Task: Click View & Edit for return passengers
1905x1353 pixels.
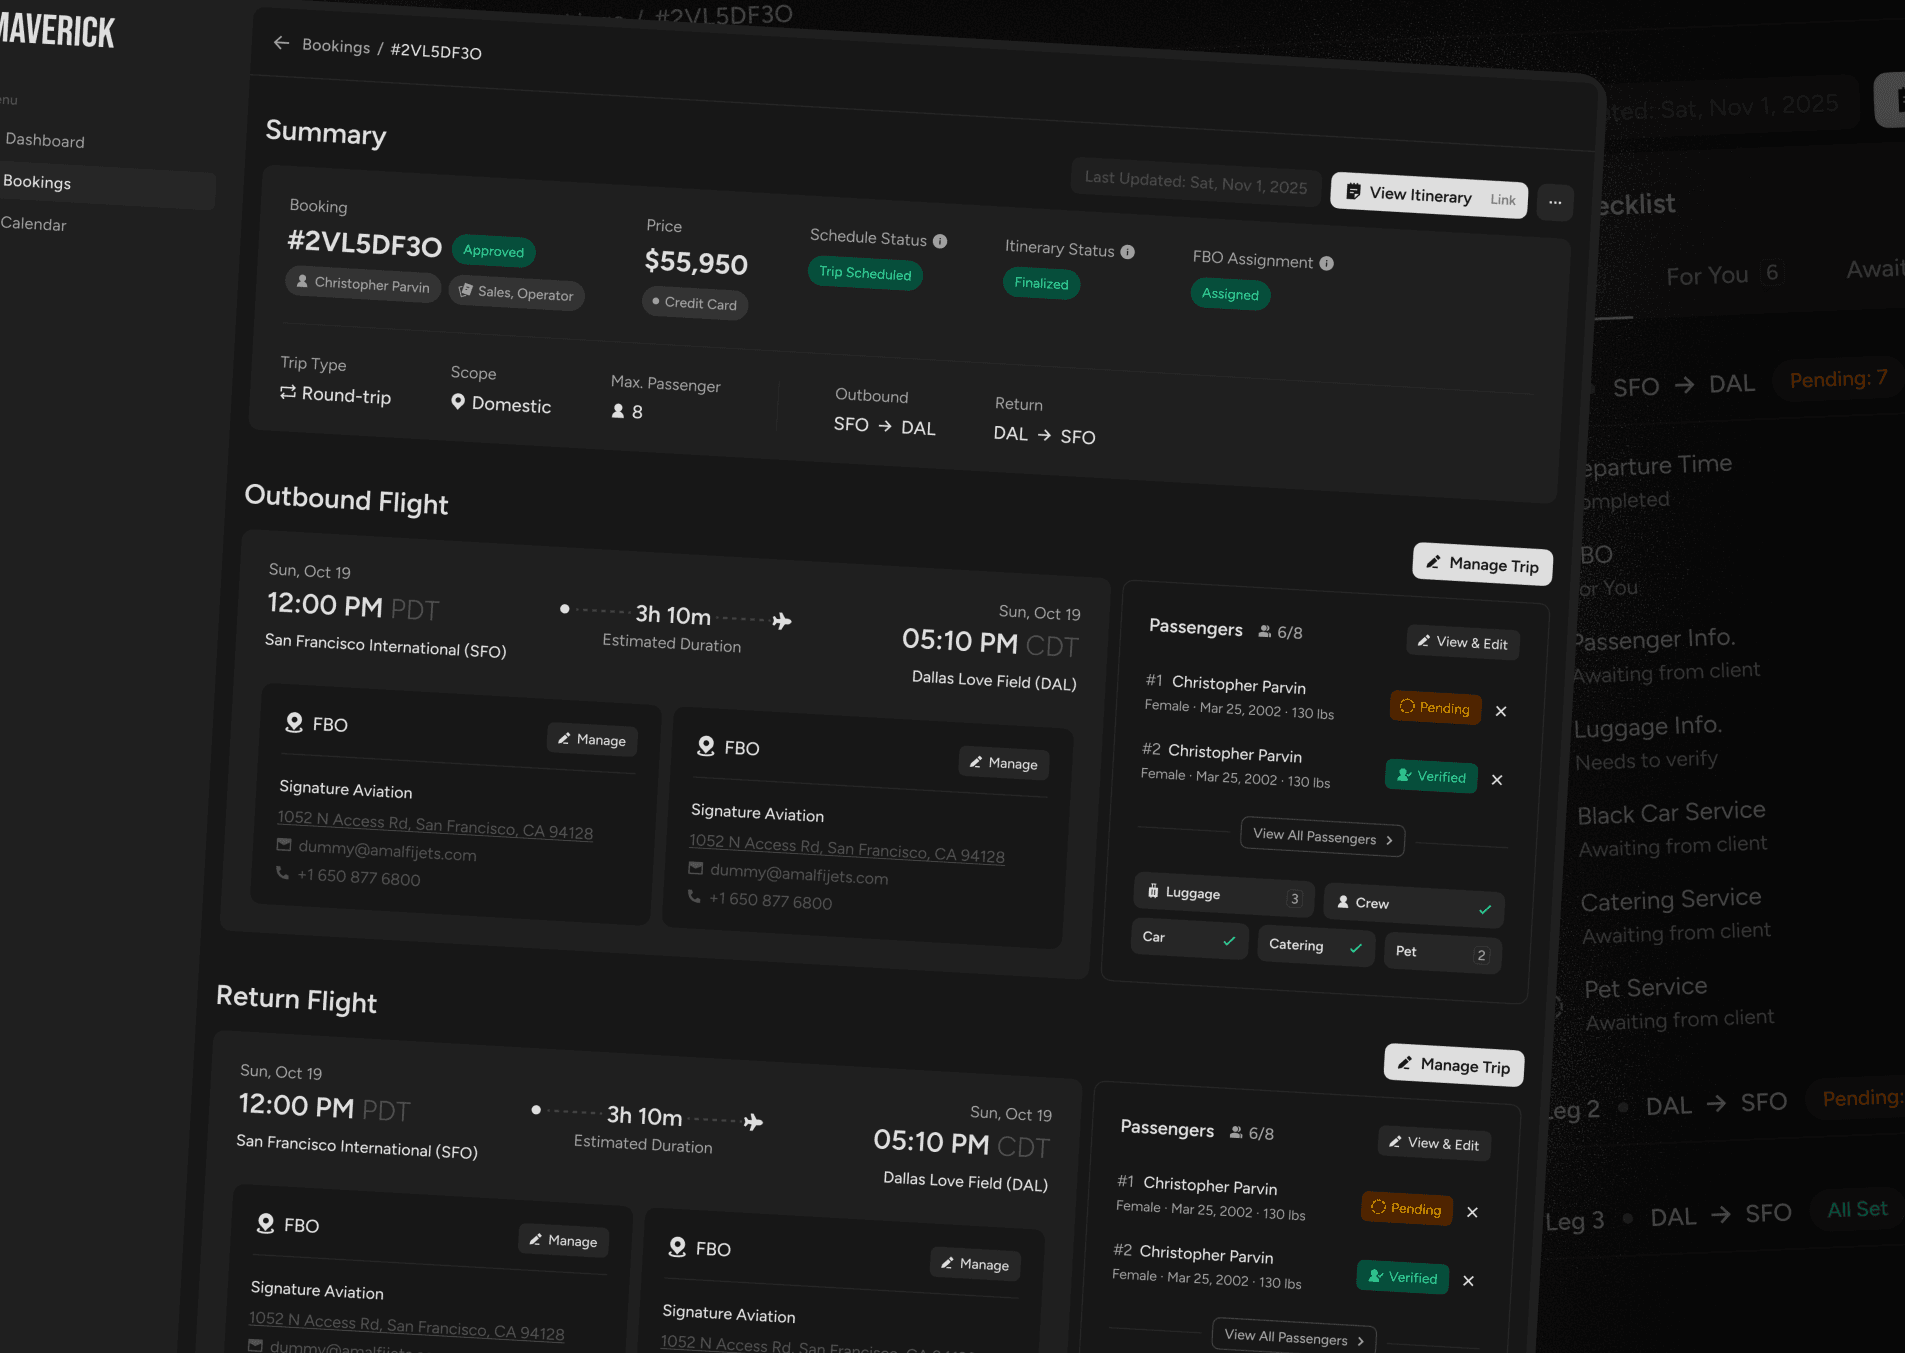Action: coord(1434,1144)
